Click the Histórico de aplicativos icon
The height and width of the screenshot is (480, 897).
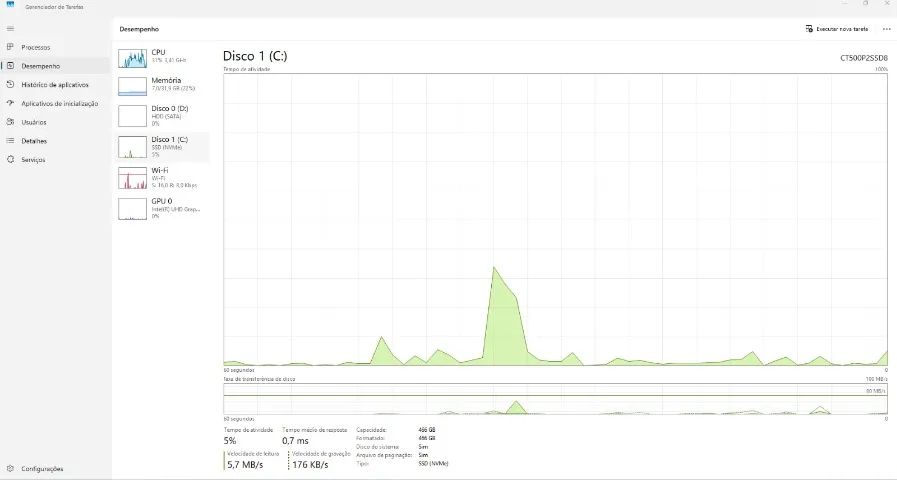point(10,84)
